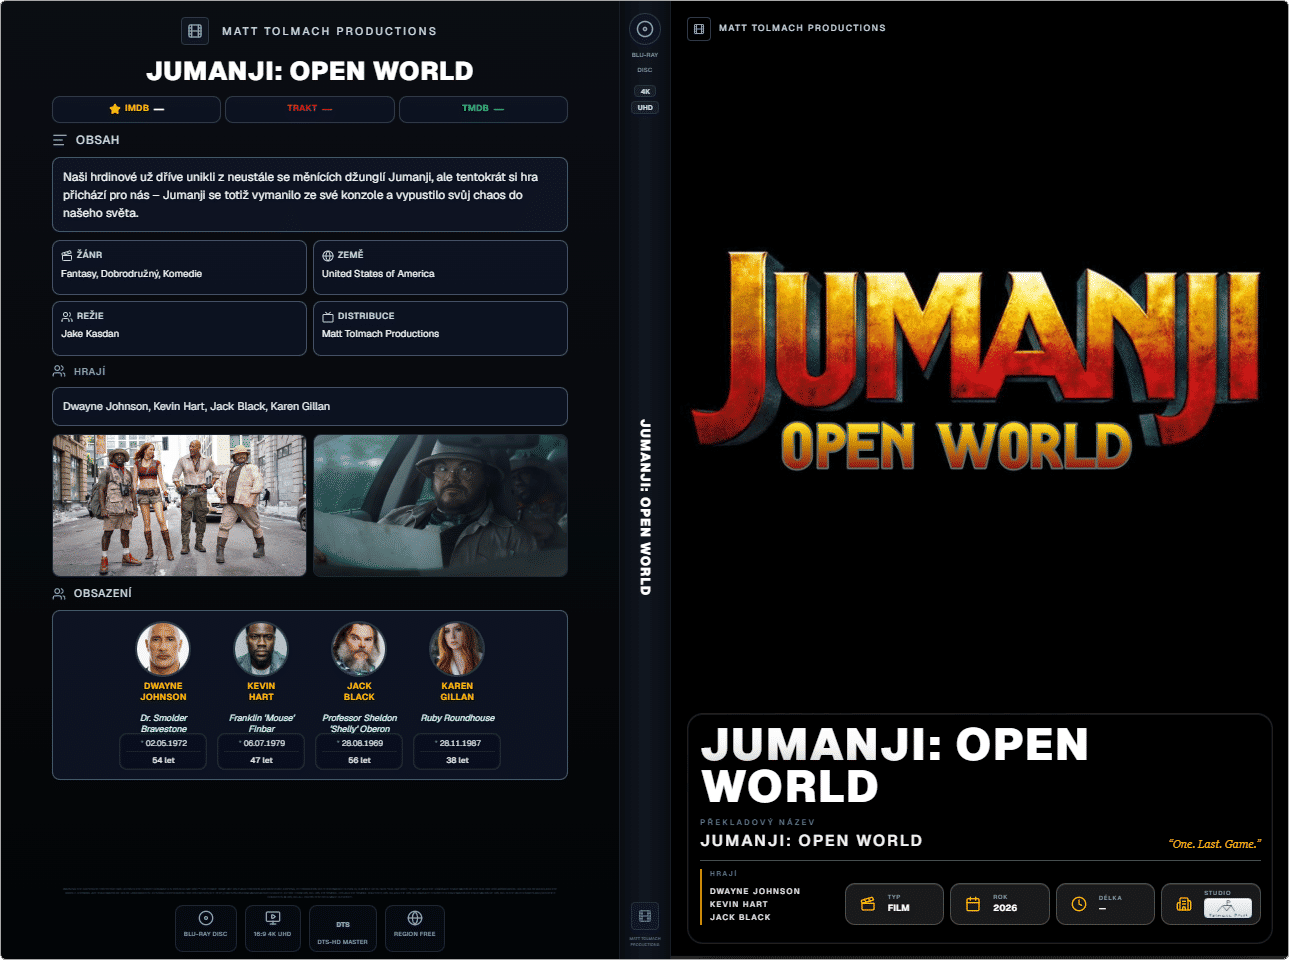Click the Jumanji Open World logo artwork
1289x960 pixels.
(976, 362)
